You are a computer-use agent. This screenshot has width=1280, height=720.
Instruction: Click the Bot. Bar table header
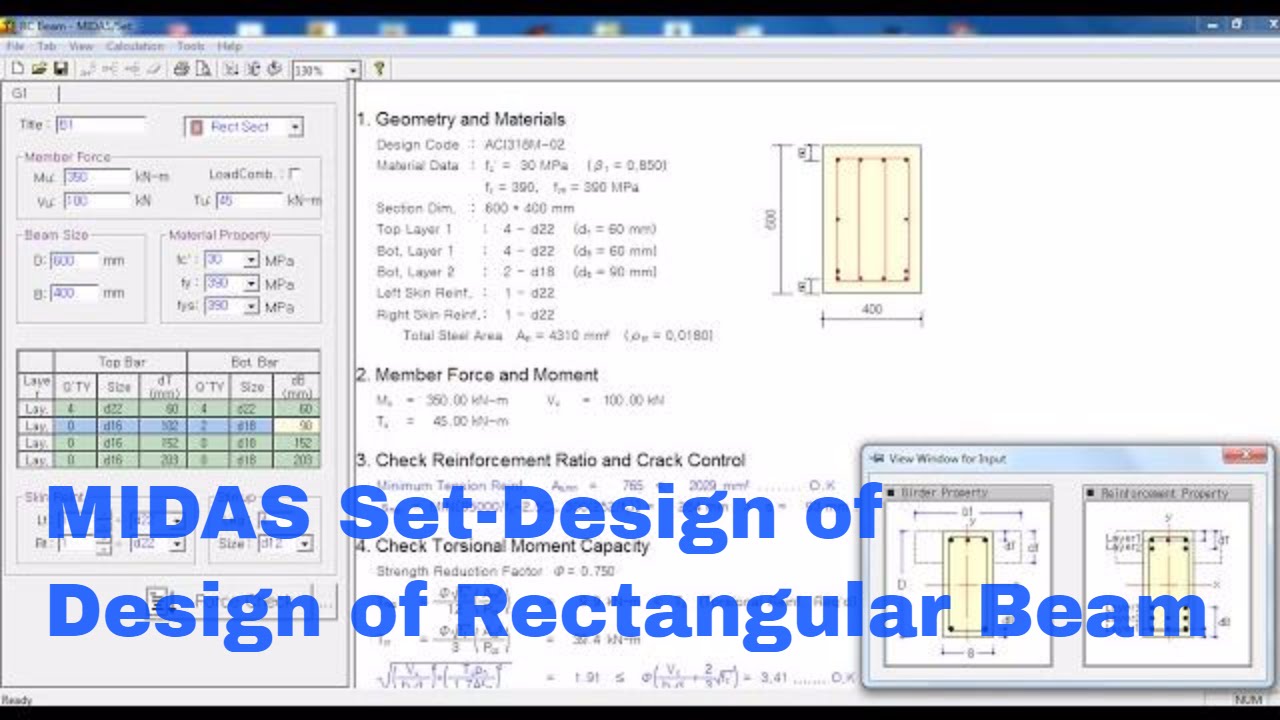[x=254, y=362]
